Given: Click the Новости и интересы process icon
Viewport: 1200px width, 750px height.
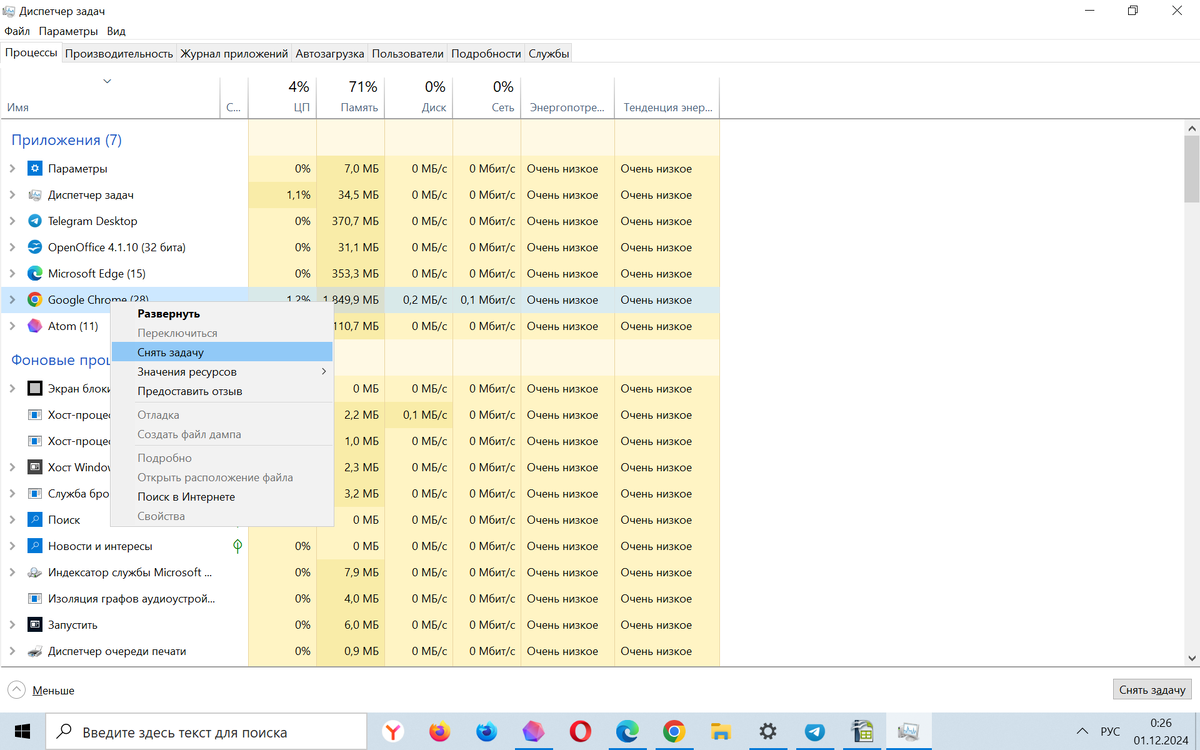Looking at the screenshot, I should (35, 546).
